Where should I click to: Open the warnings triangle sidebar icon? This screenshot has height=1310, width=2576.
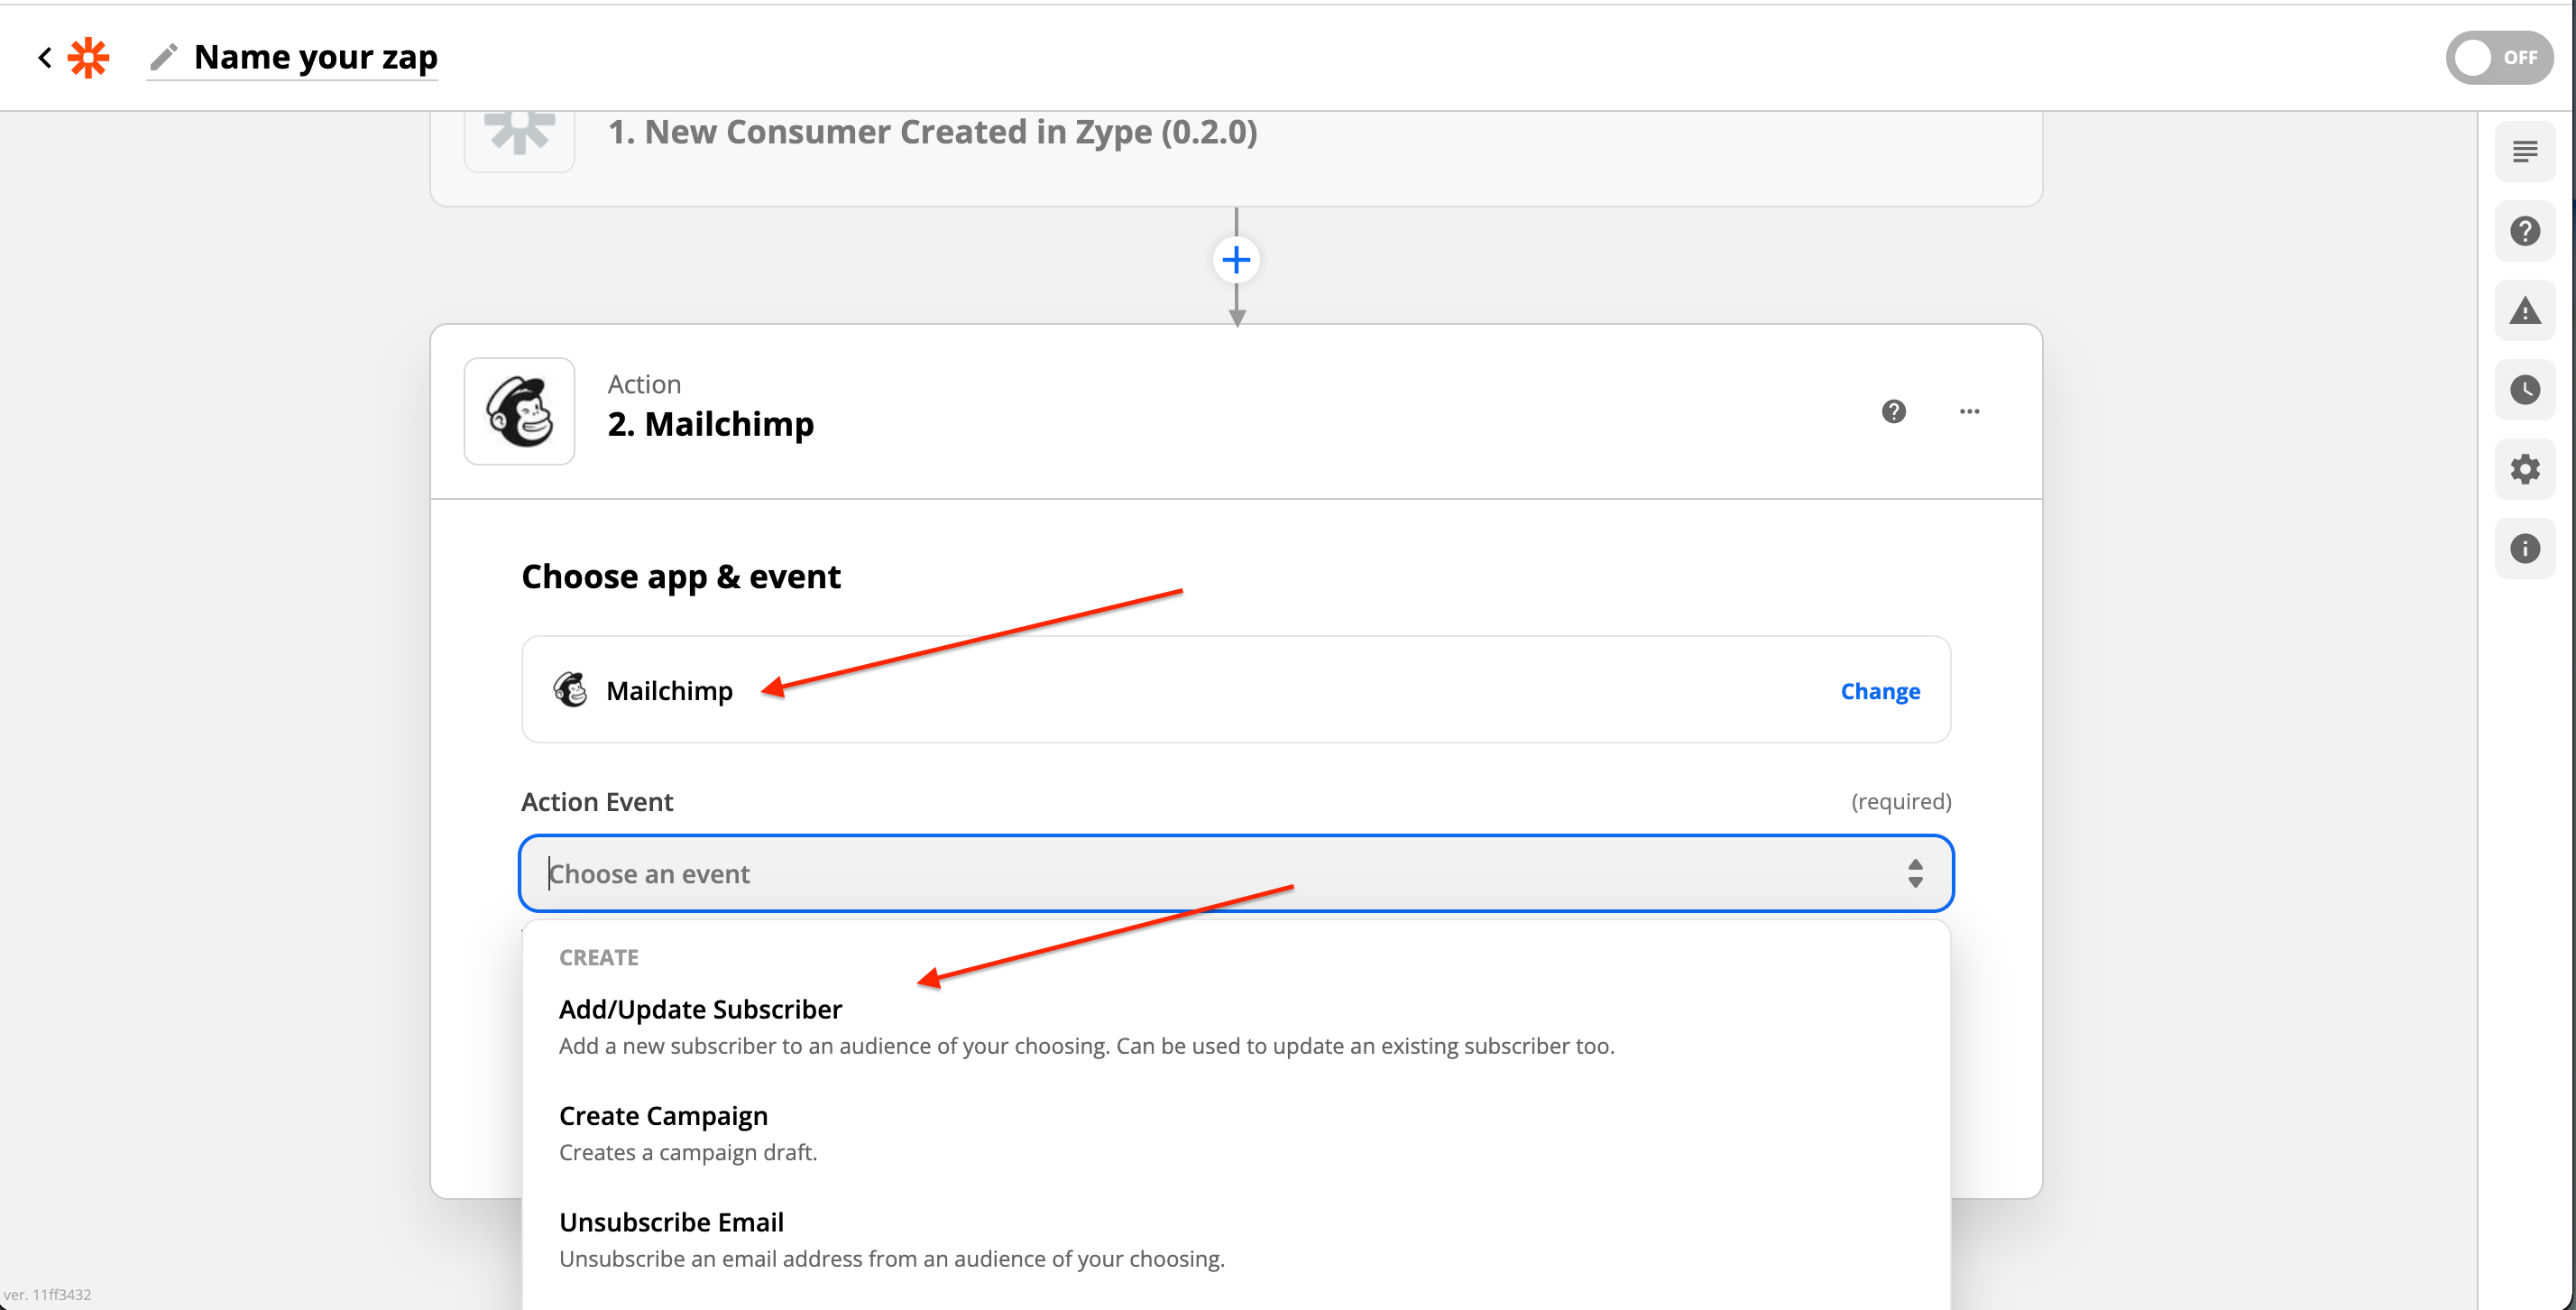tap(2525, 310)
